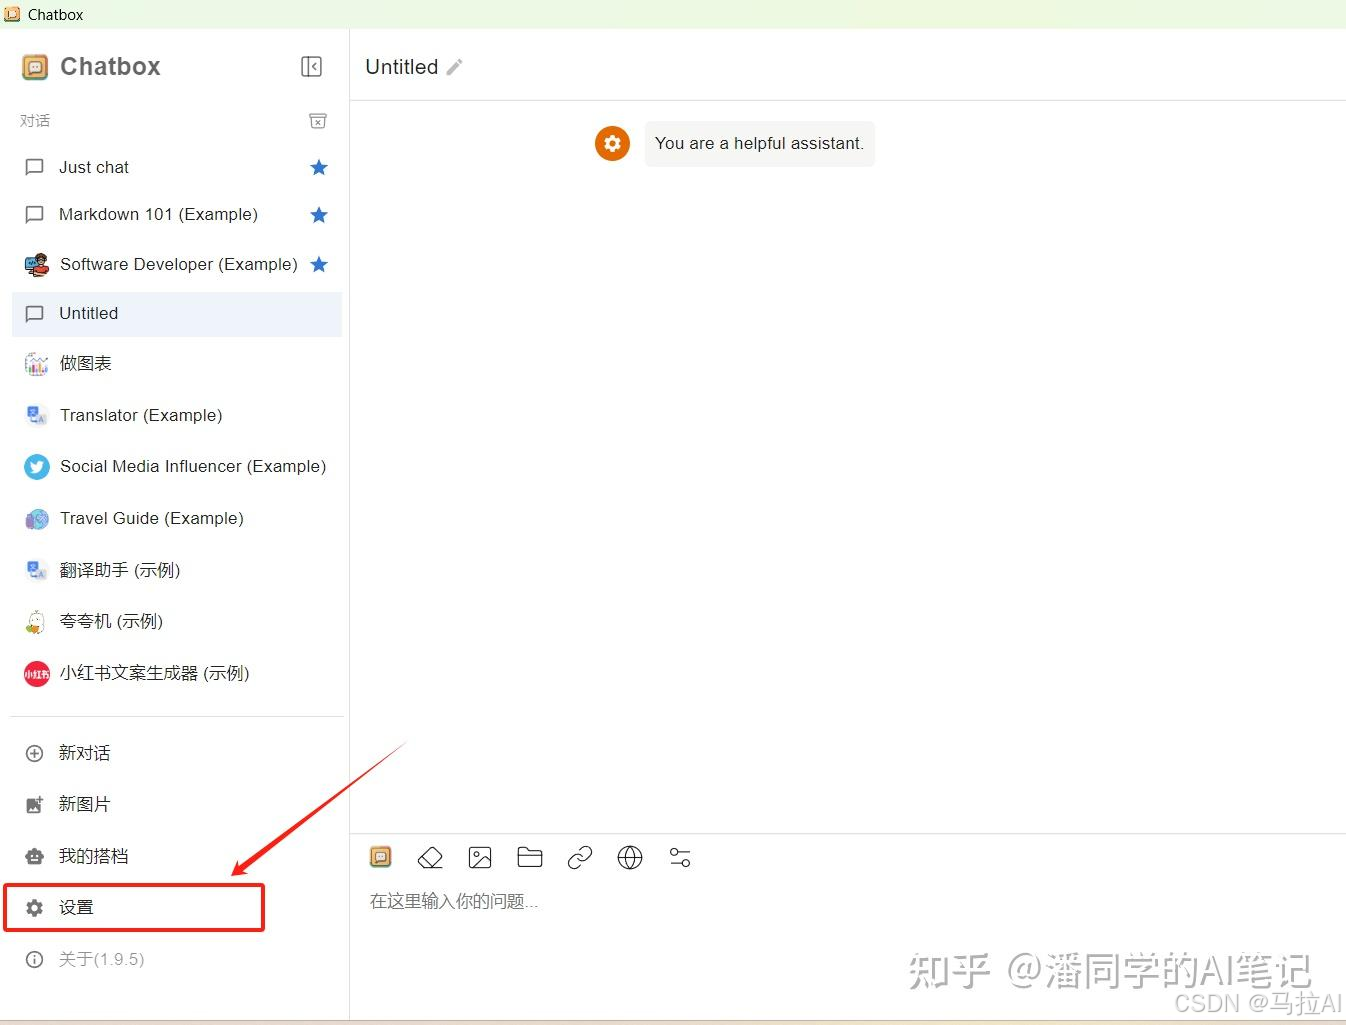Attach a link with the chain icon
The width and height of the screenshot is (1346, 1025).
(580, 857)
